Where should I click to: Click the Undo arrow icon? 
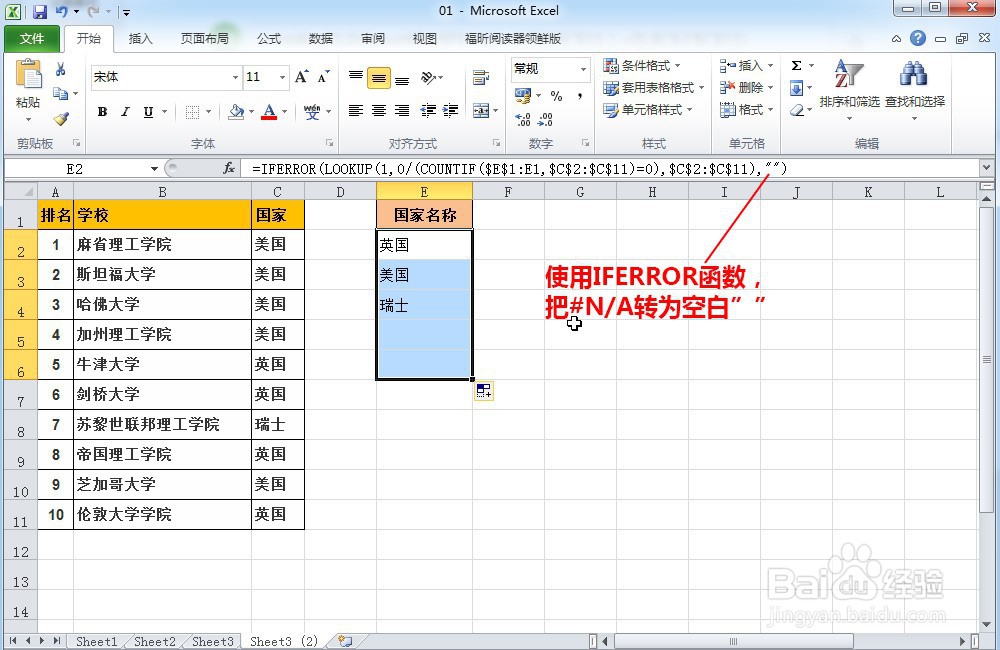pyautogui.click(x=61, y=11)
